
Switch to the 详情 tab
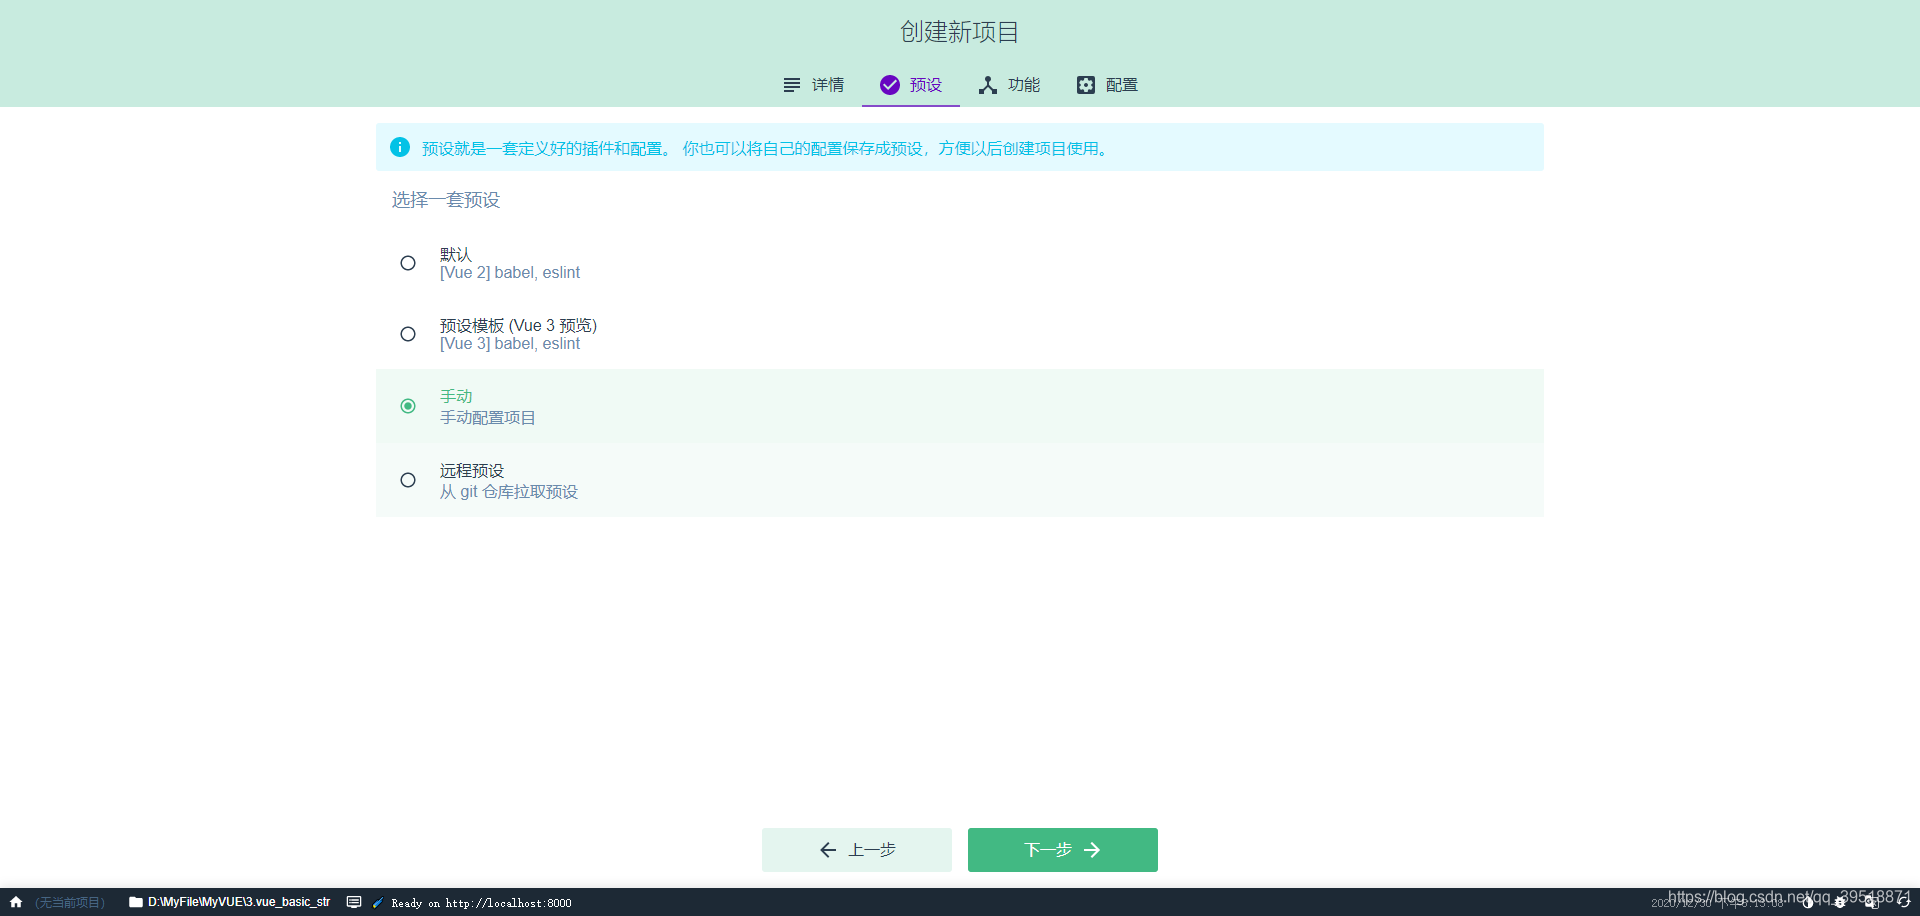click(828, 85)
